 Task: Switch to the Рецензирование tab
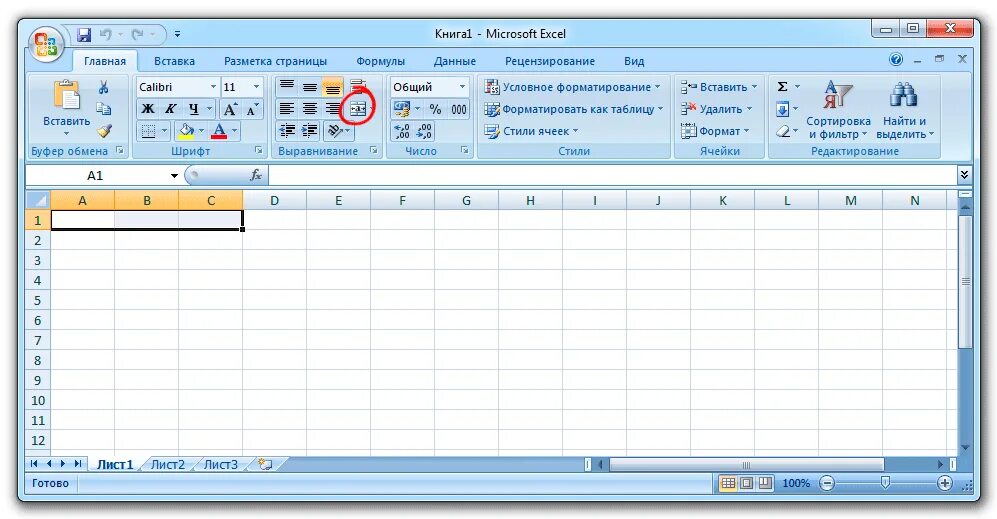pos(549,61)
